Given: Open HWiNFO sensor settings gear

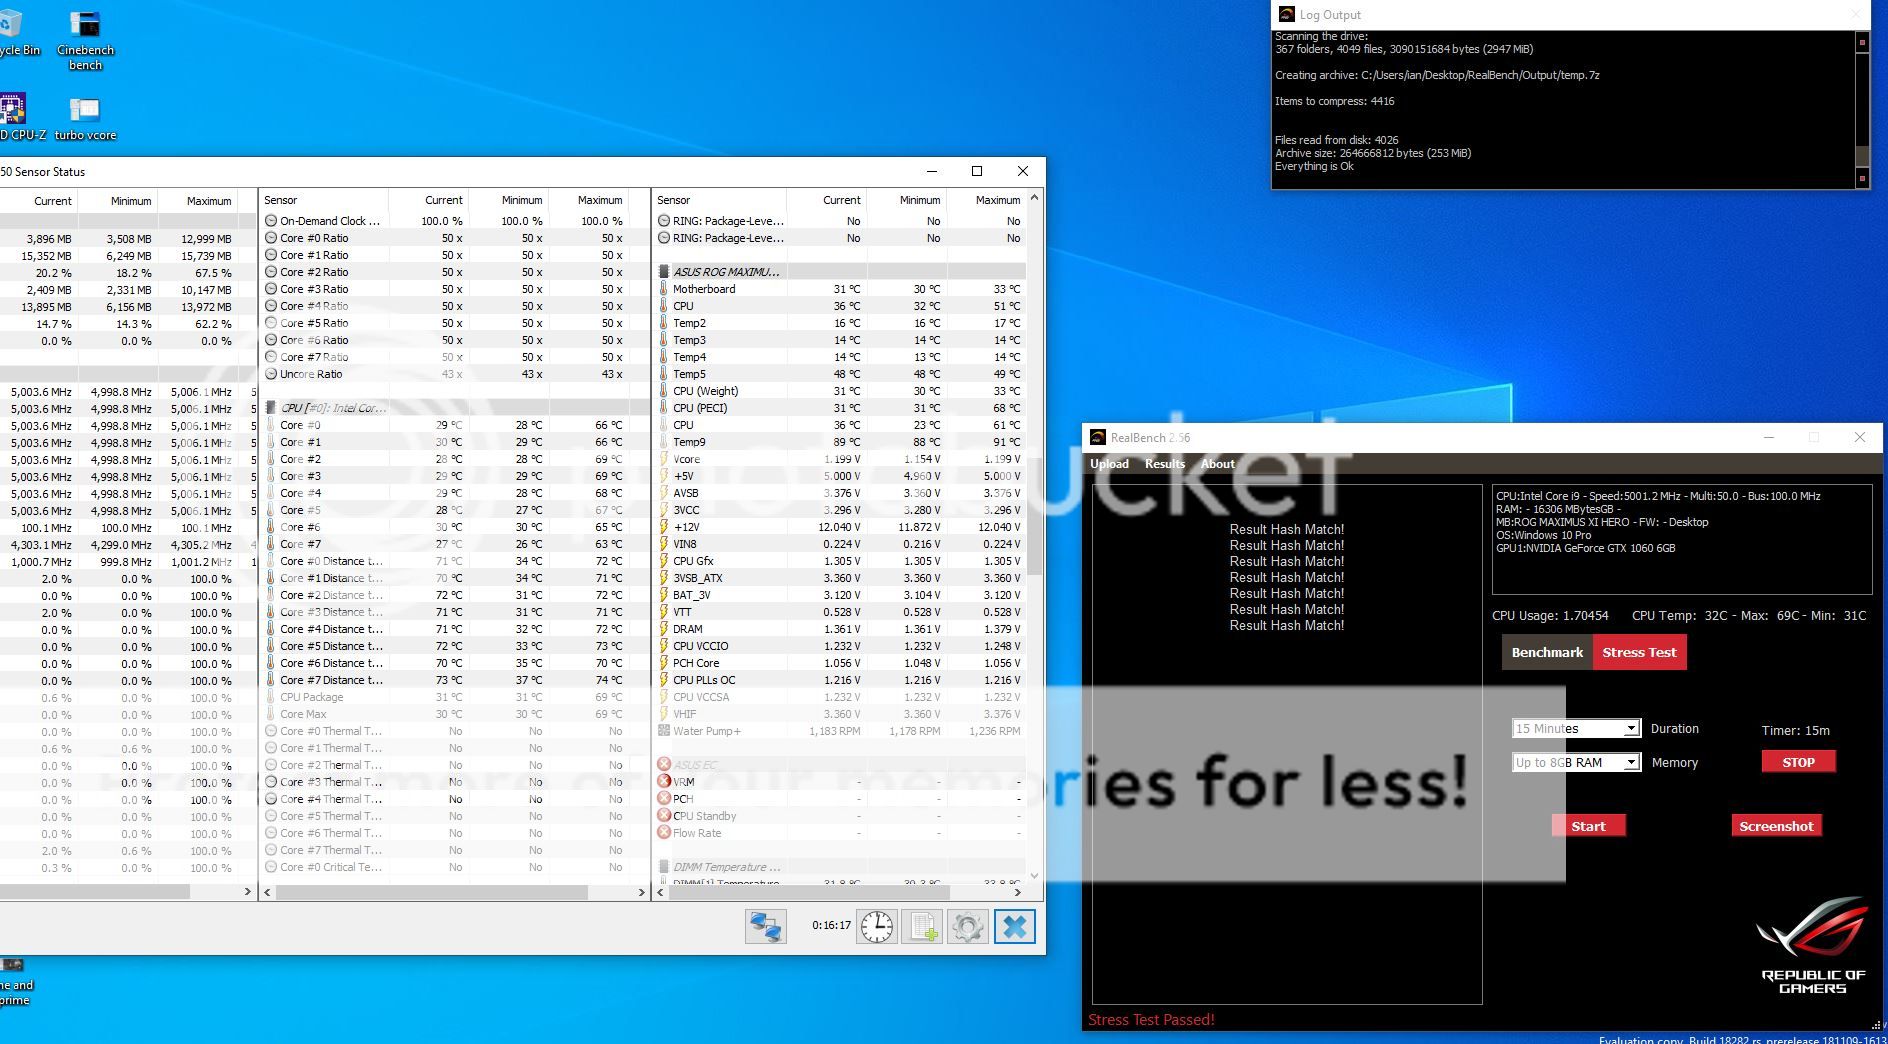Looking at the screenshot, I should coord(967,927).
